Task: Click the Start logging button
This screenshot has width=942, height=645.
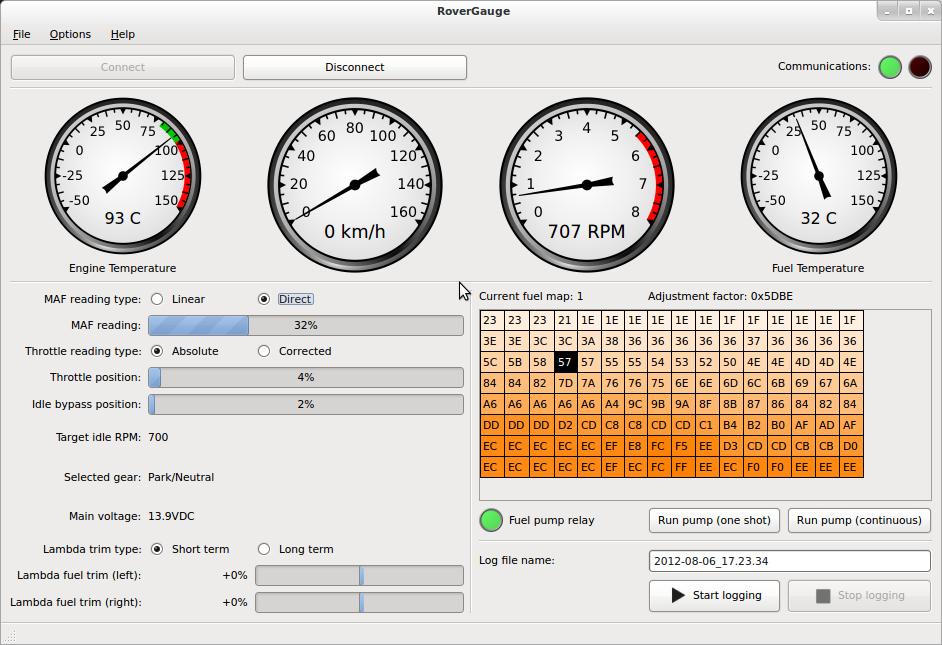Action: [x=714, y=595]
